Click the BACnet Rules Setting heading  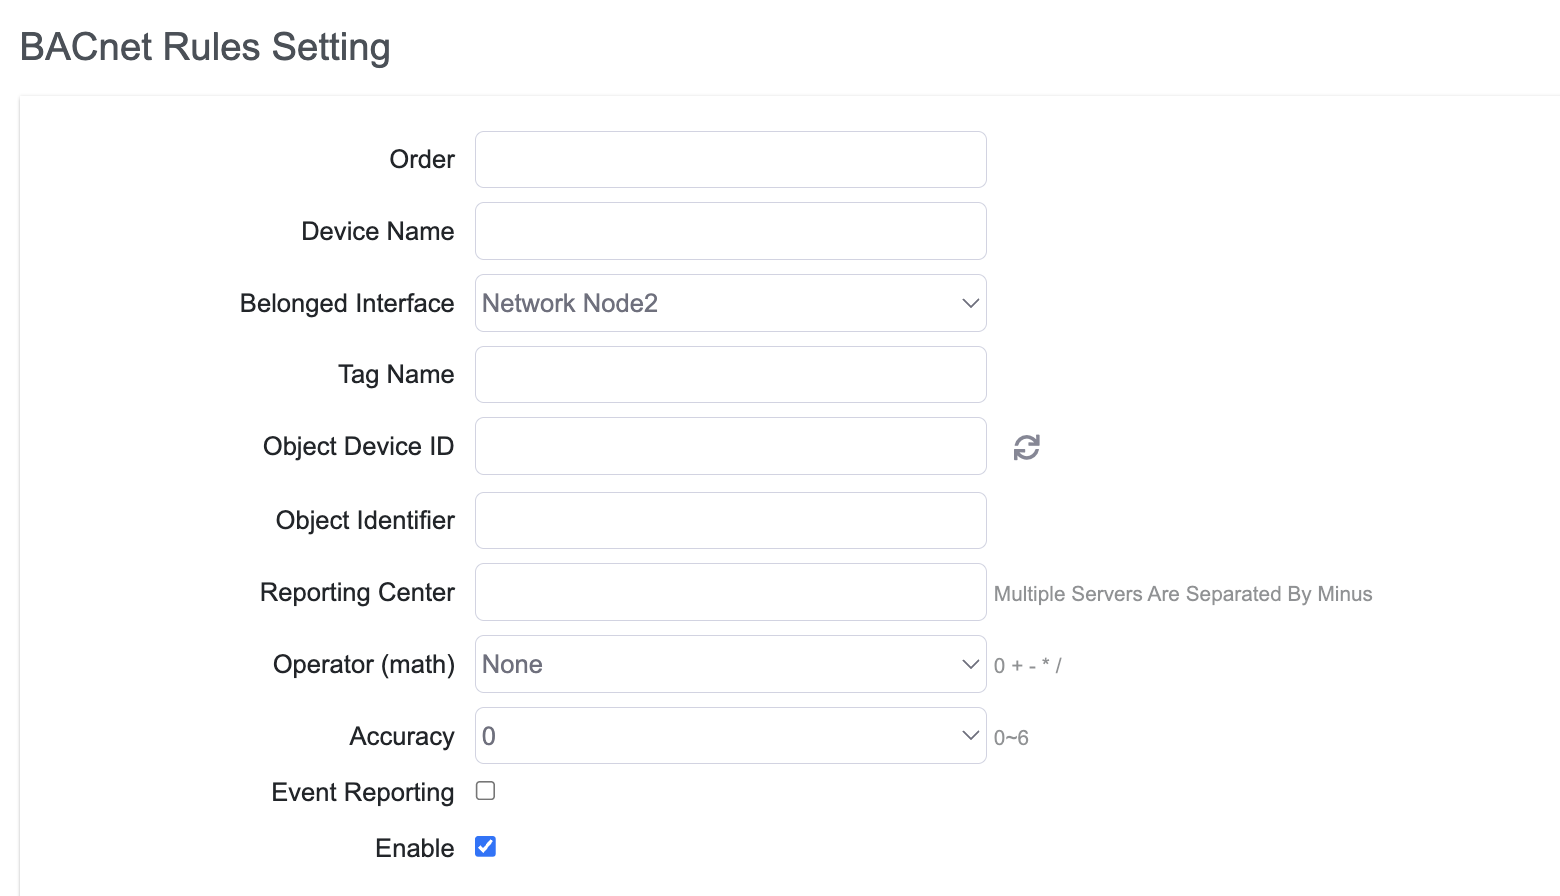(x=205, y=47)
